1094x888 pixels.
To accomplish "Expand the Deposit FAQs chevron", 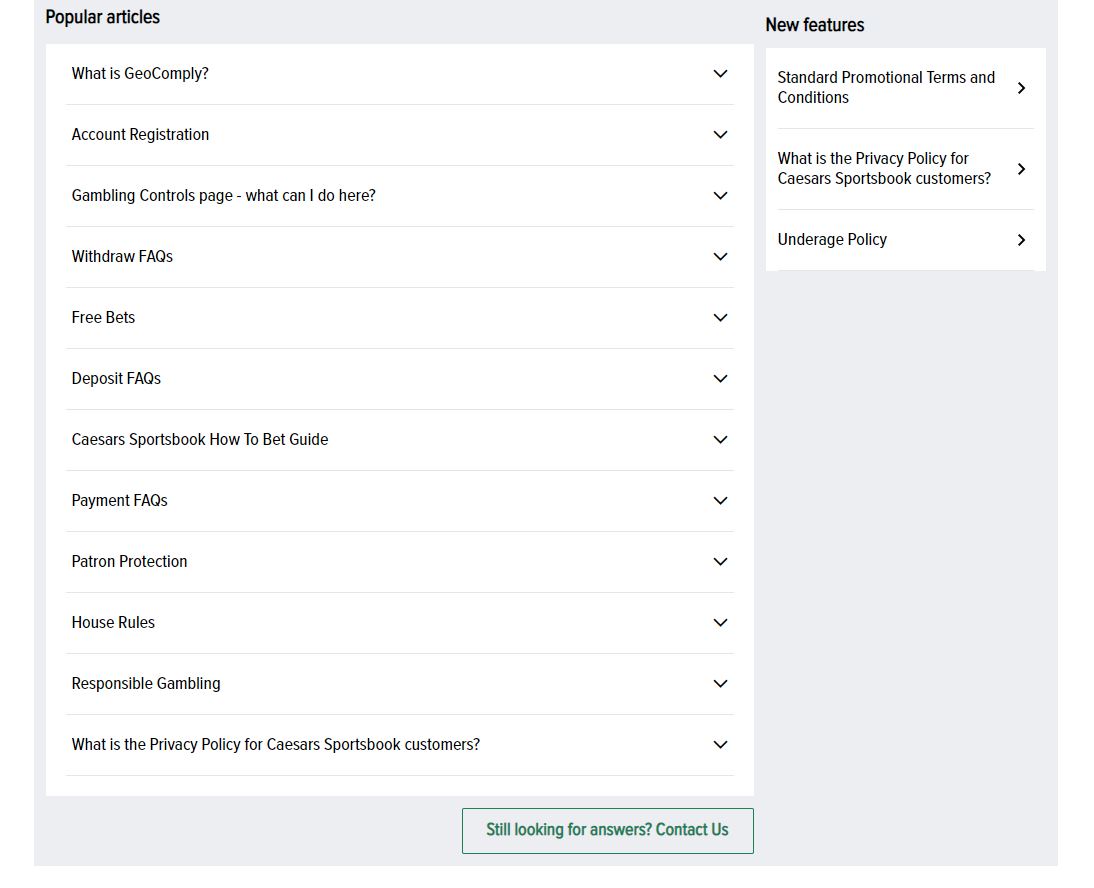I will [x=720, y=379].
